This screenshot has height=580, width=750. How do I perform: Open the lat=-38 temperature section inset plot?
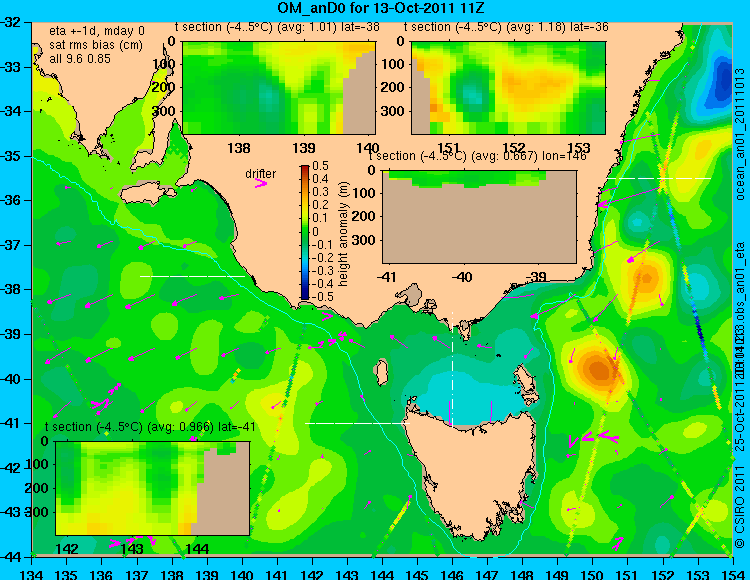(279, 88)
